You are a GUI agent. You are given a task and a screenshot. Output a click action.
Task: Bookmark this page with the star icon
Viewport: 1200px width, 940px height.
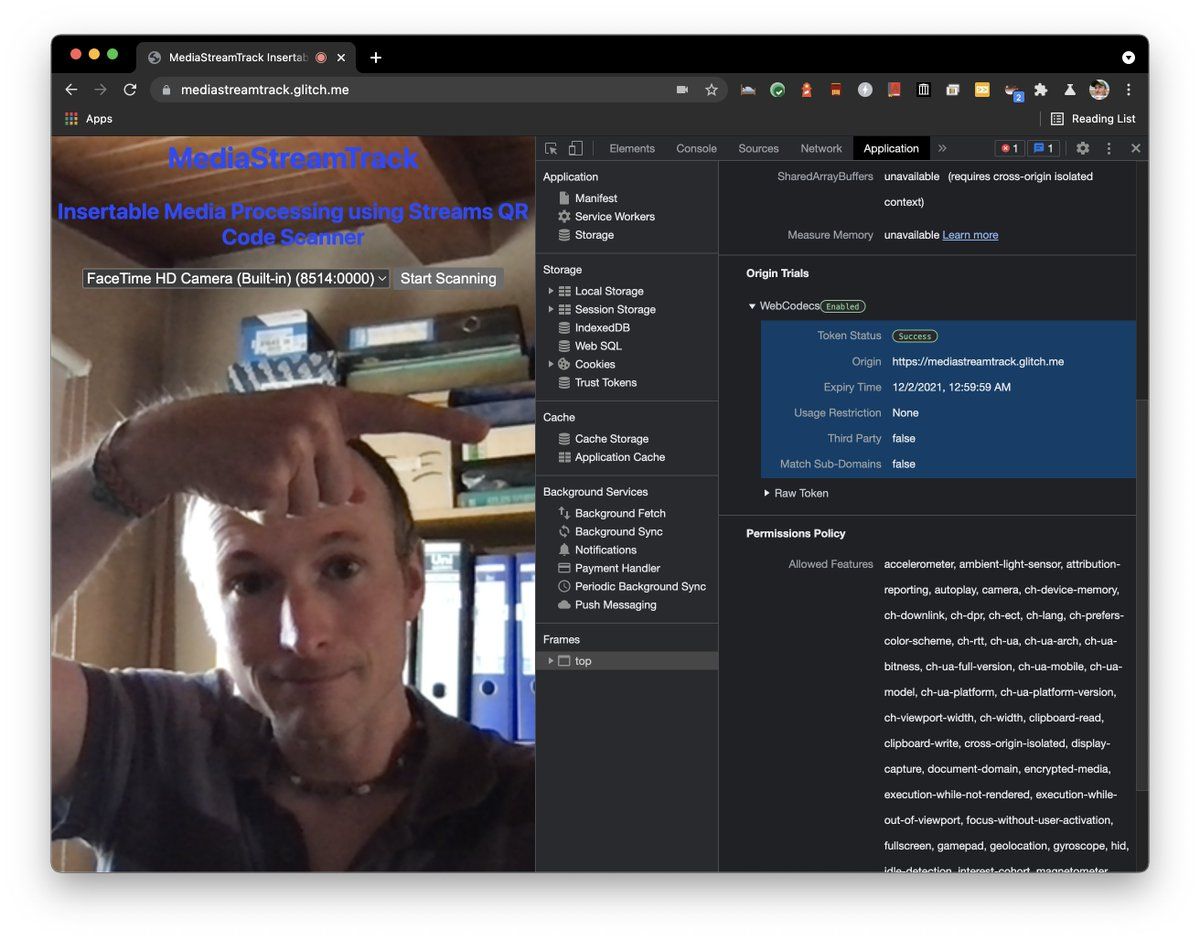point(711,90)
